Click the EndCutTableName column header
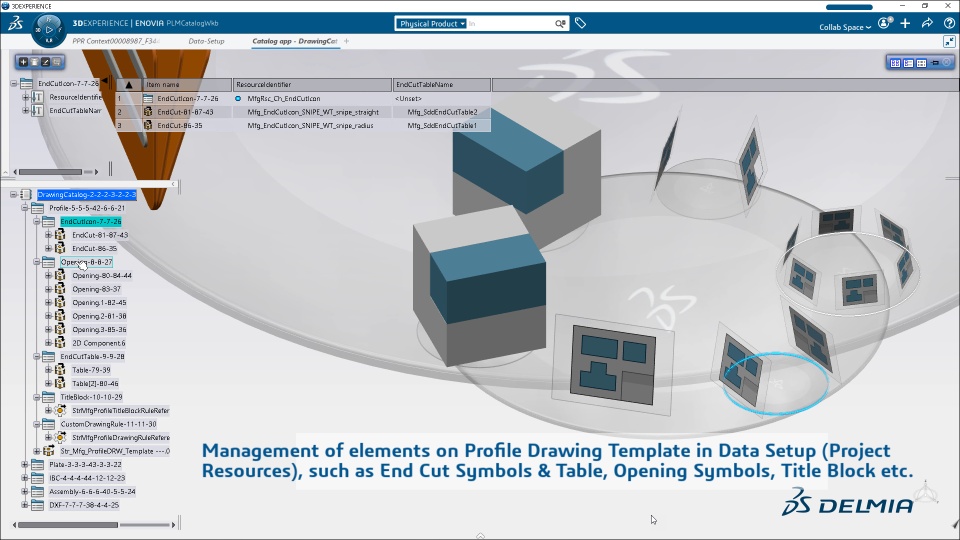The image size is (960, 540). coord(441,84)
